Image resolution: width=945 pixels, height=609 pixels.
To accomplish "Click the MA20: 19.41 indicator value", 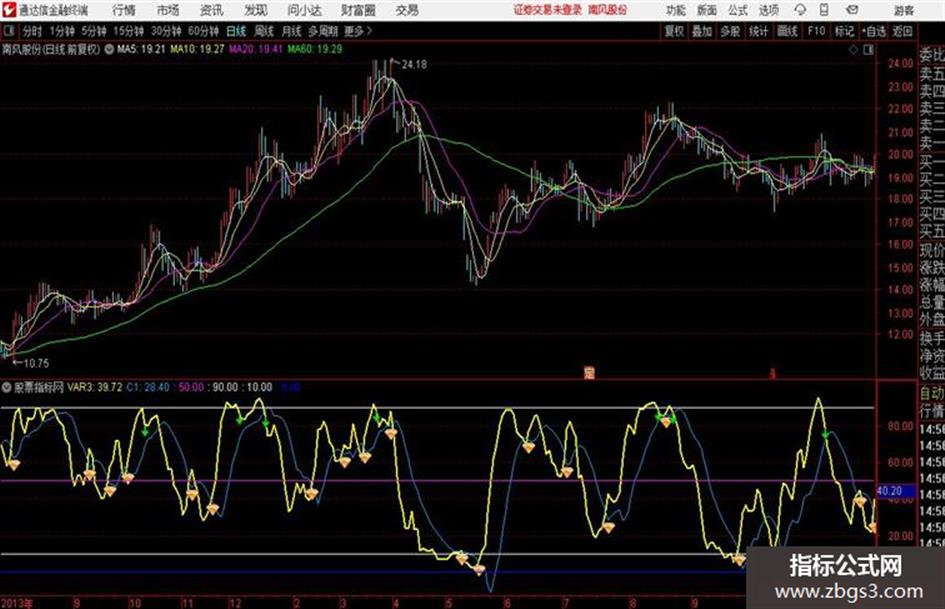I will point(256,49).
